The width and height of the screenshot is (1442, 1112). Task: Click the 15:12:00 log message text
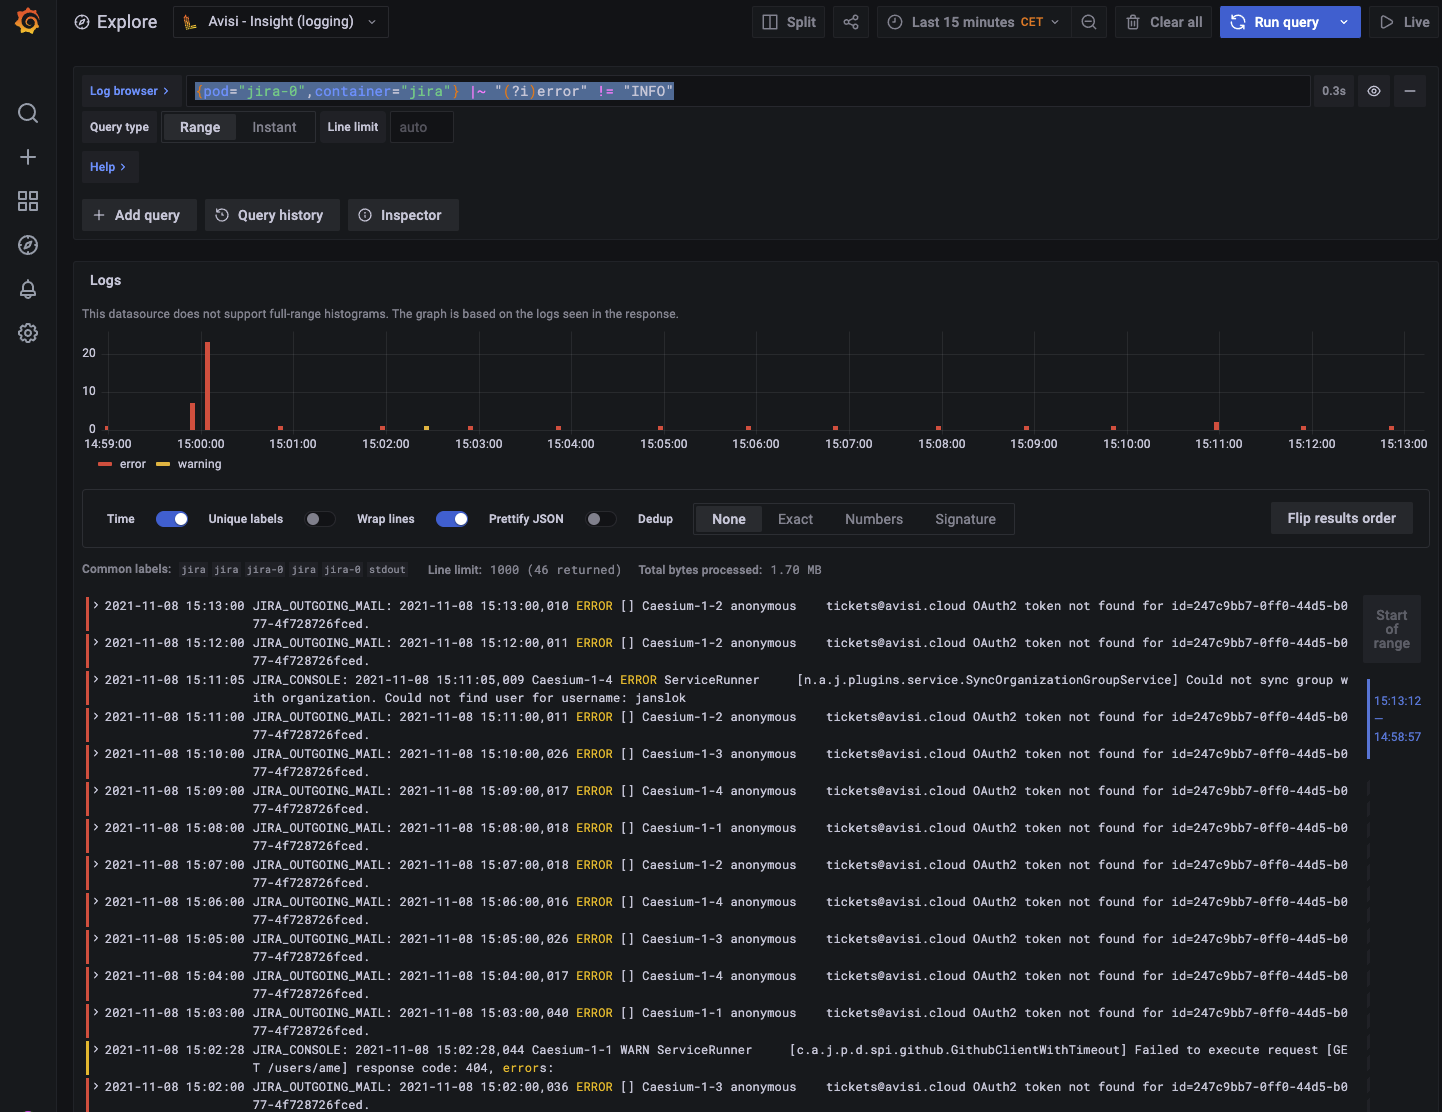pyautogui.click(x=800, y=651)
